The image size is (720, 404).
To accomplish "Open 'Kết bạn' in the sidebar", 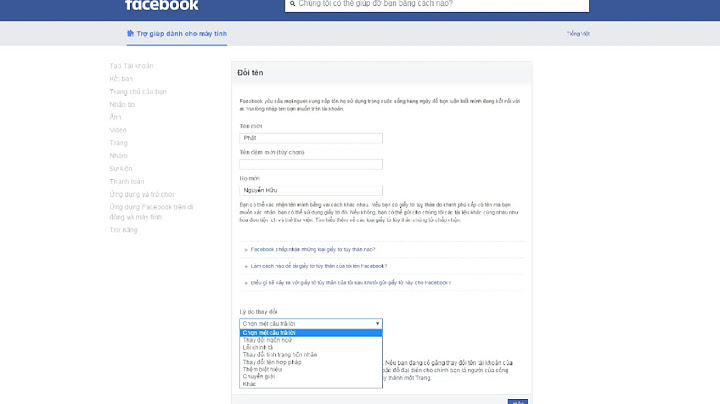I will click(121, 79).
